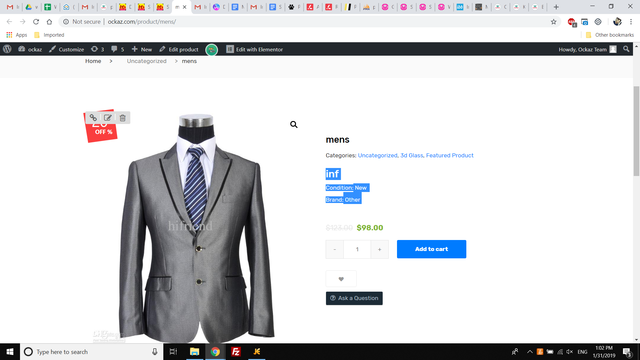Zoom product image with magnifier icon
This screenshot has width=640, height=360.
(294, 124)
